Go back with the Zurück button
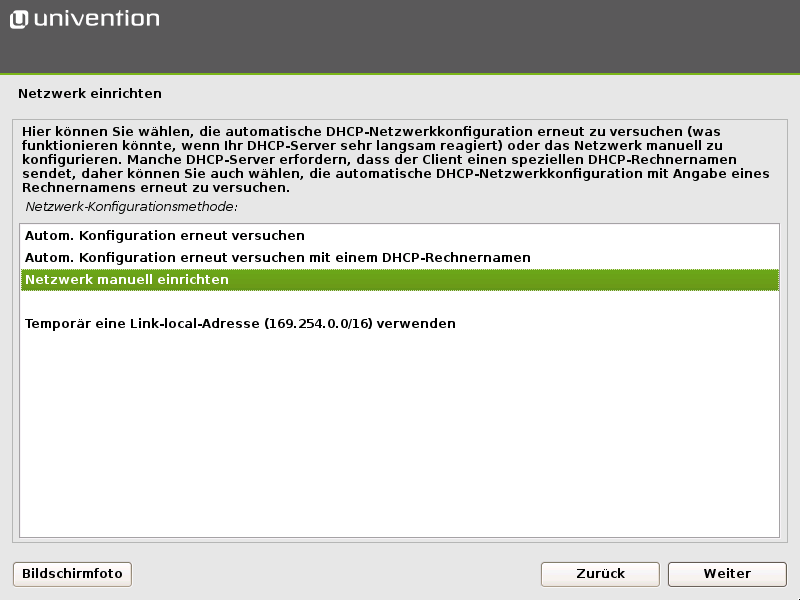This screenshot has width=800, height=600. (600, 574)
